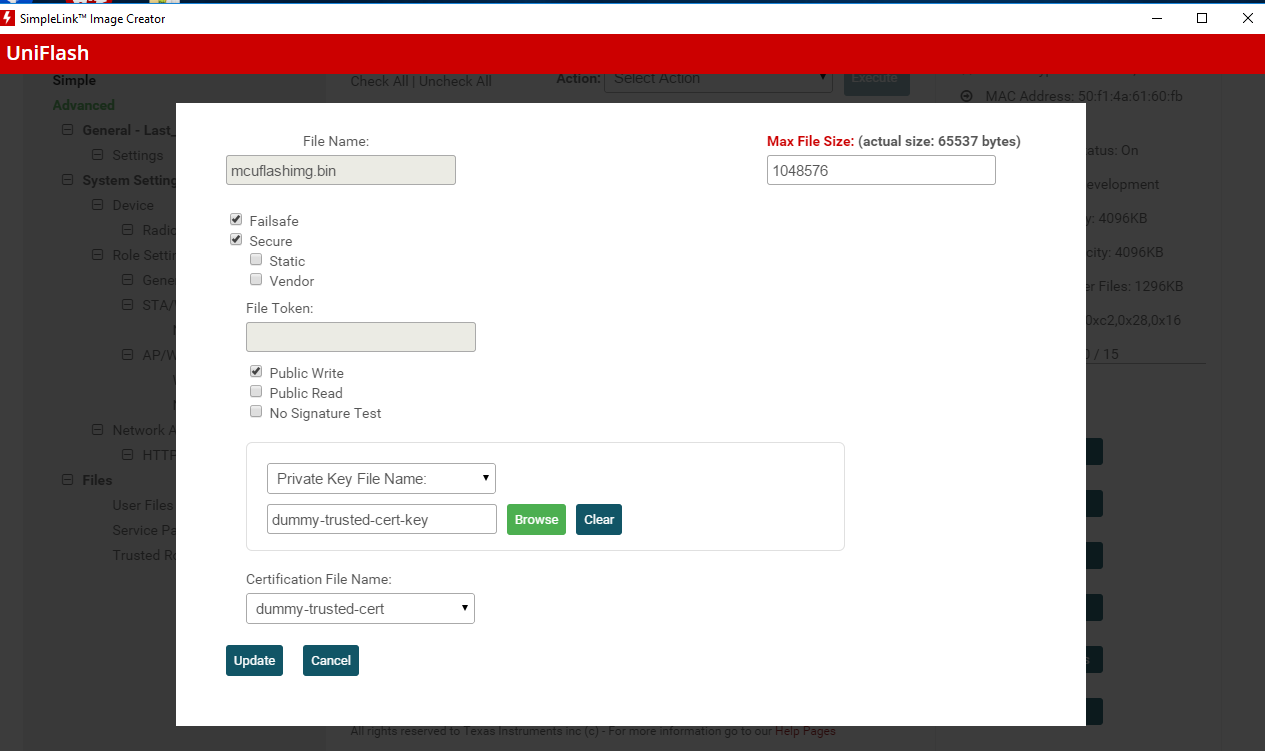Collapse the STA/ node under Role Settings
The width and height of the screenshot is (1265, 751).
(x=127, y=305)
